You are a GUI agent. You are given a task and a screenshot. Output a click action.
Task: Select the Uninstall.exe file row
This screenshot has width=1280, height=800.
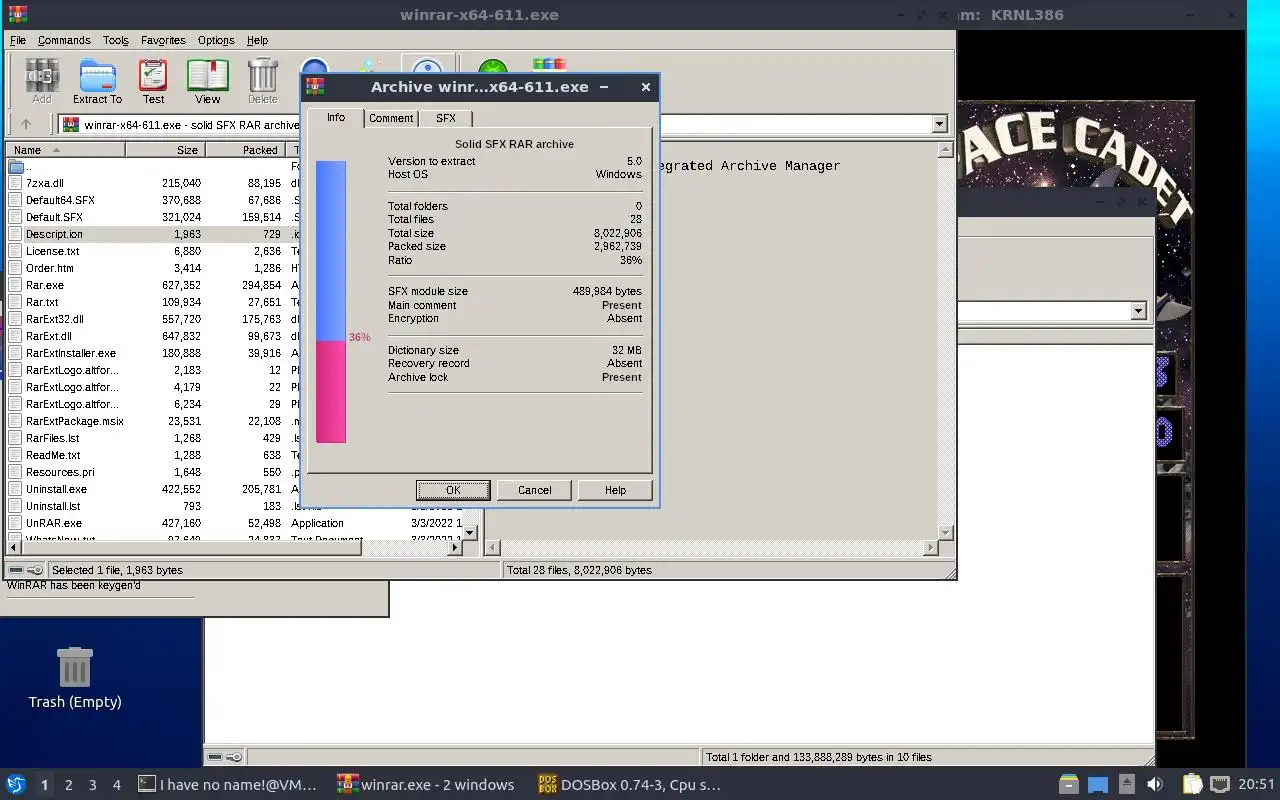152,489
